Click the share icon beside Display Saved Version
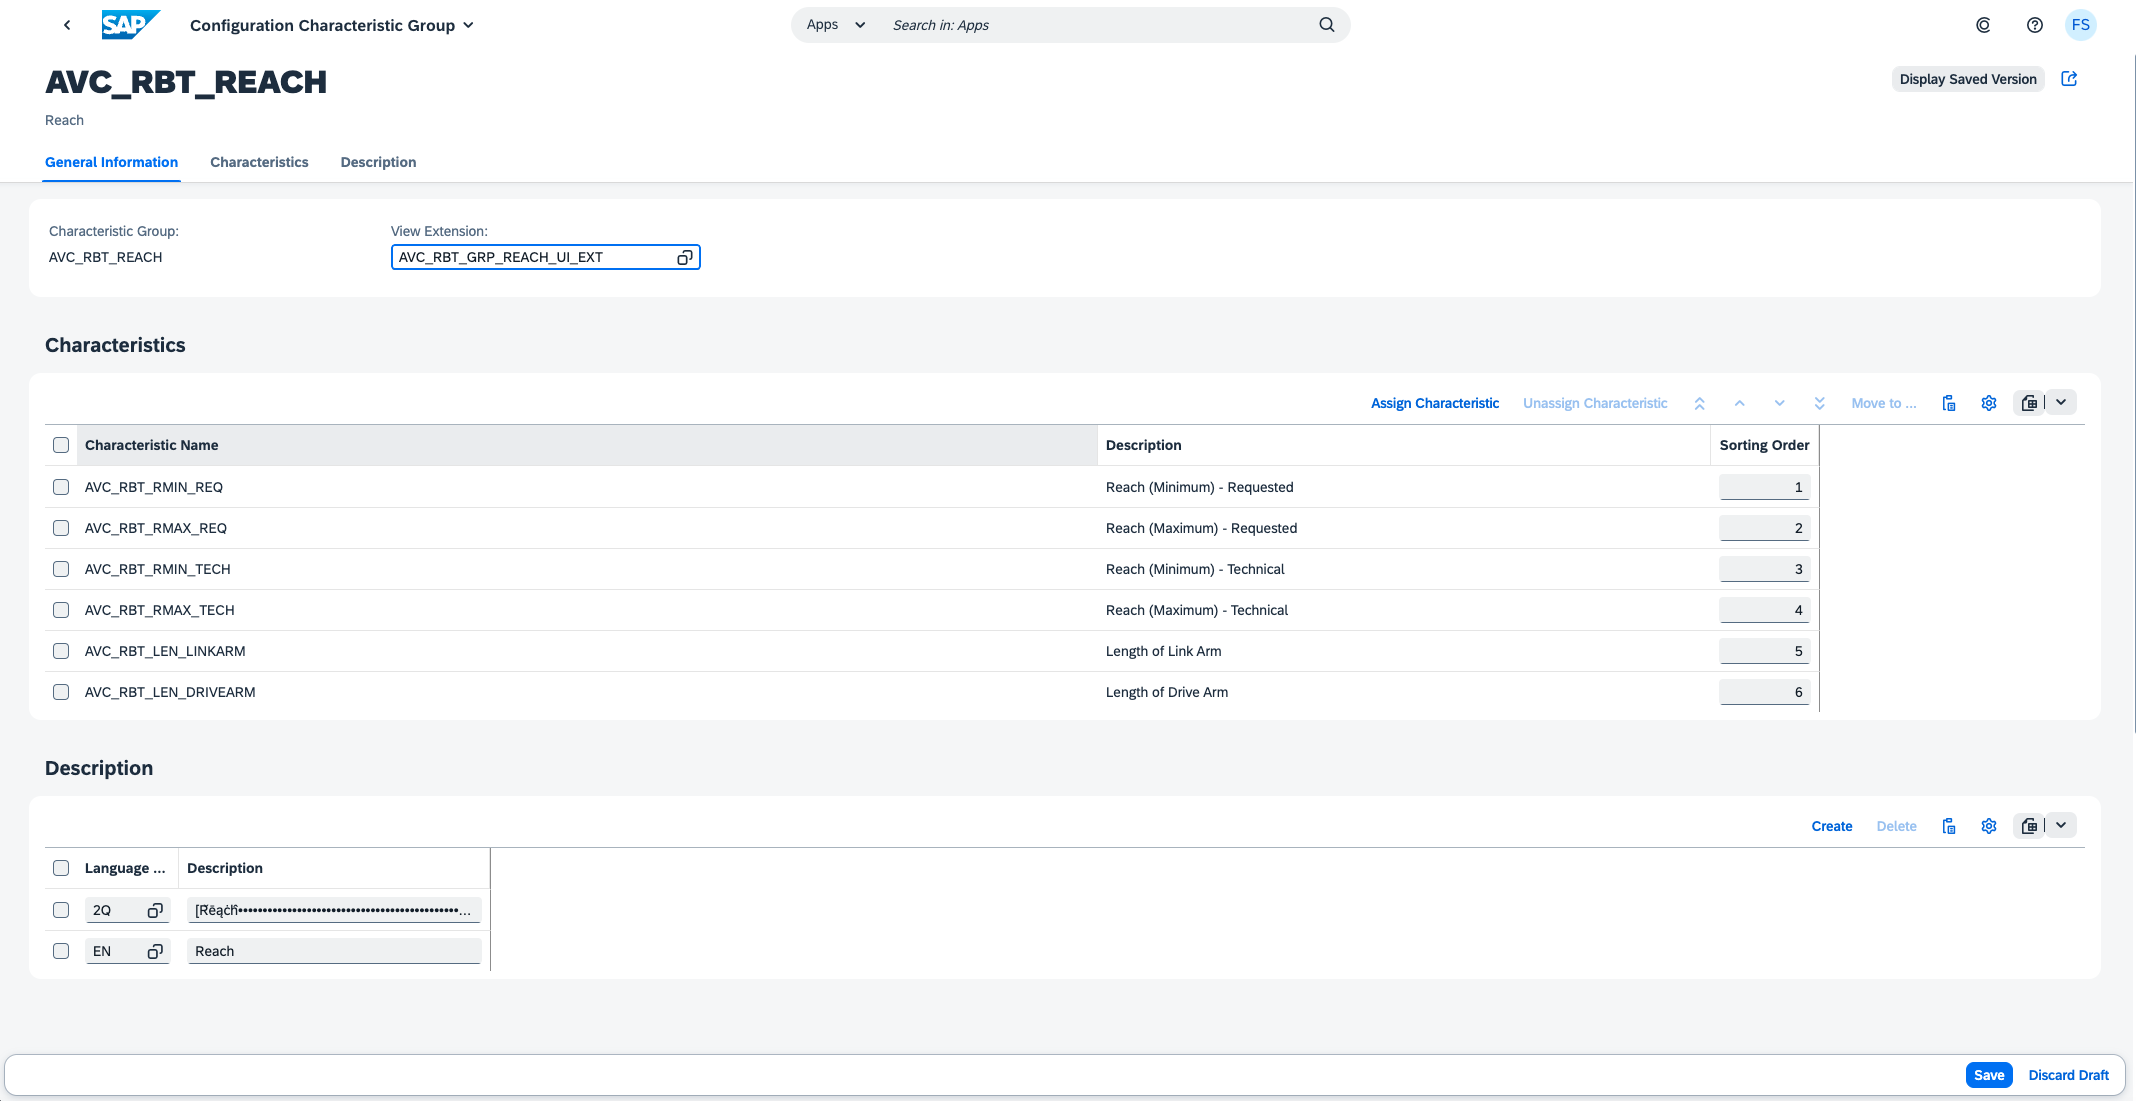 click(2070, 79)
